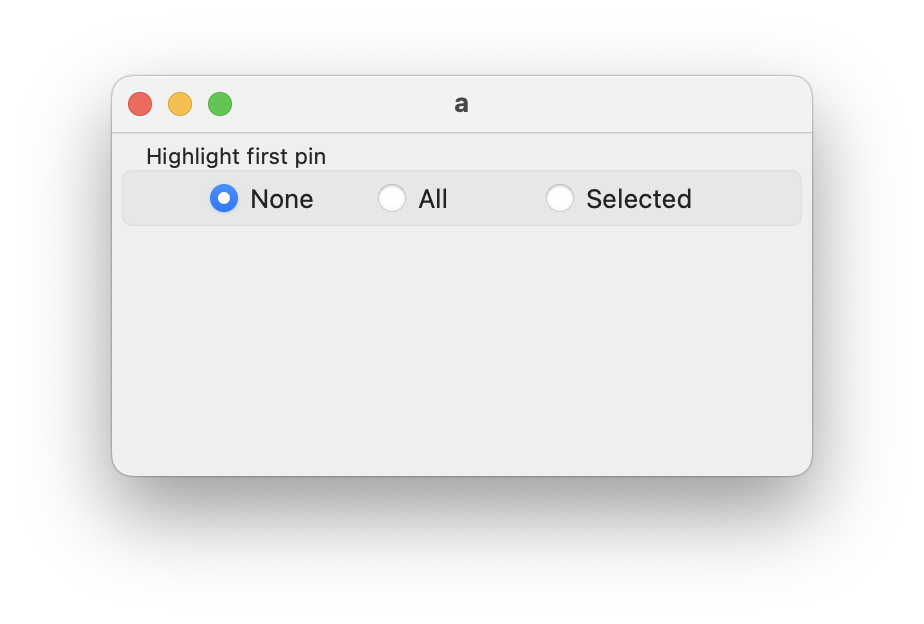Screen dimensions: 924x624
Task: Click radio group space between None and All
Action: (x=346, y=198)
